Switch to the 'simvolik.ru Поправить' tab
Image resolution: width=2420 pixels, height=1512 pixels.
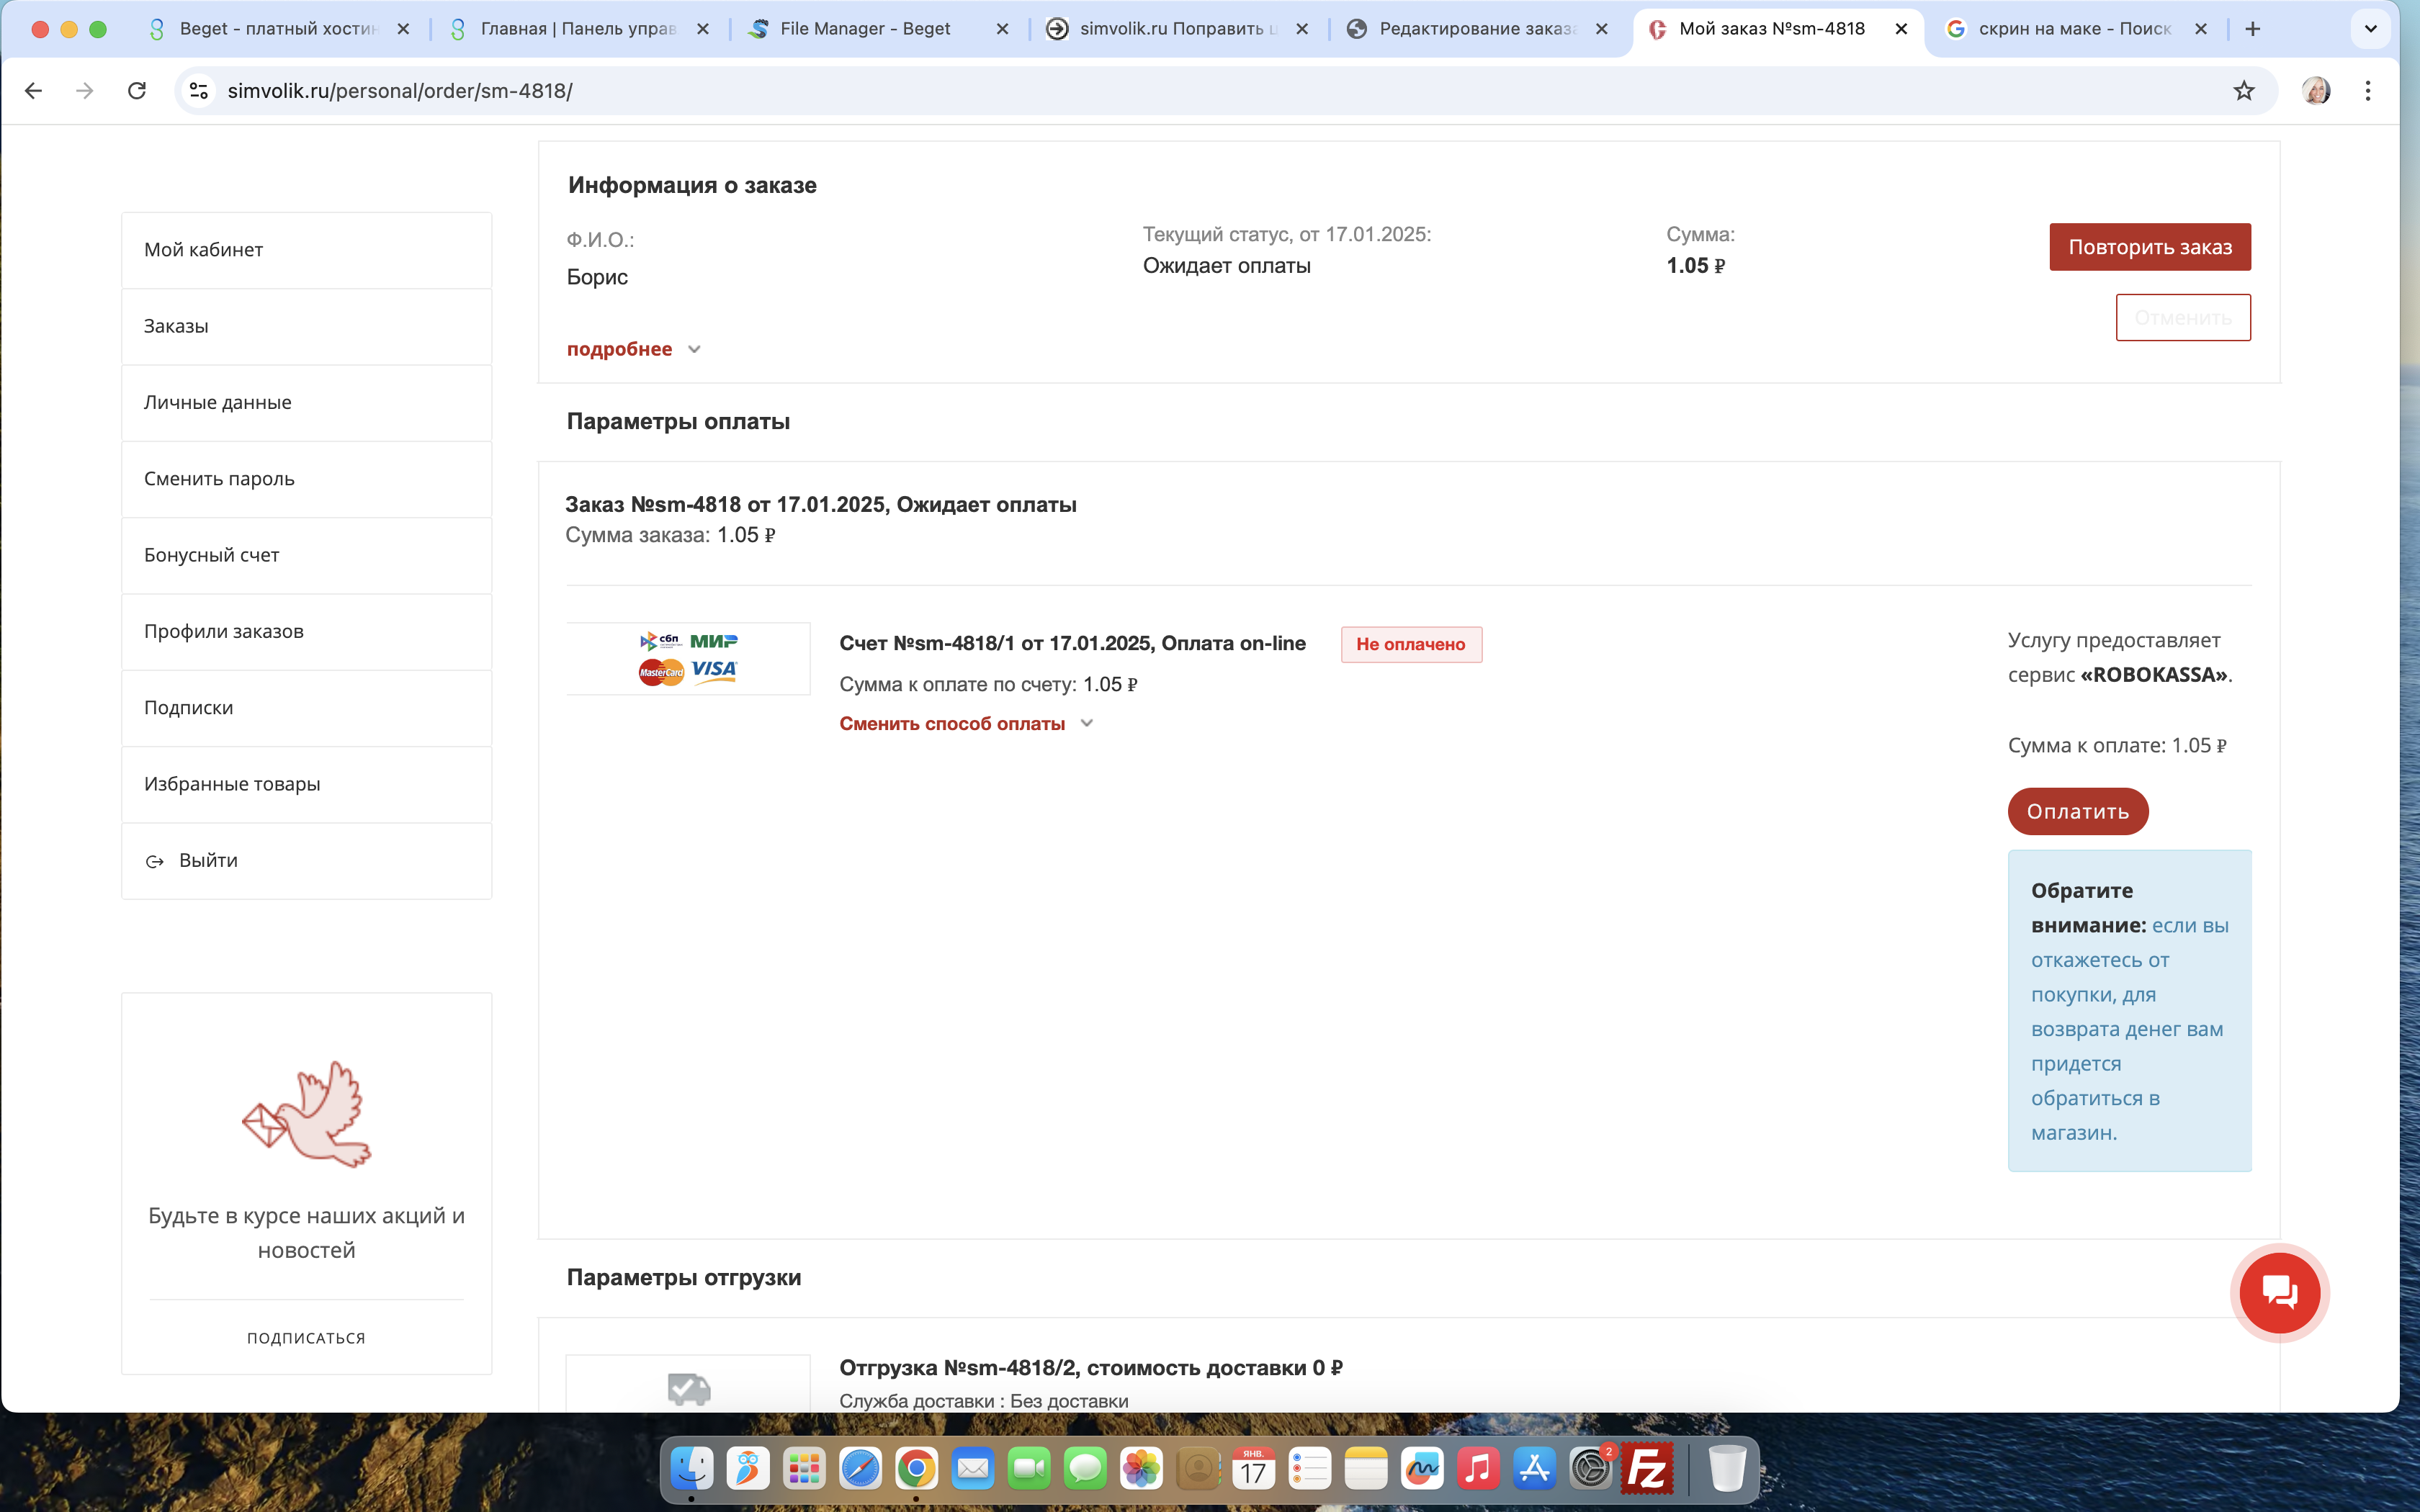[x=1178, y=29]
